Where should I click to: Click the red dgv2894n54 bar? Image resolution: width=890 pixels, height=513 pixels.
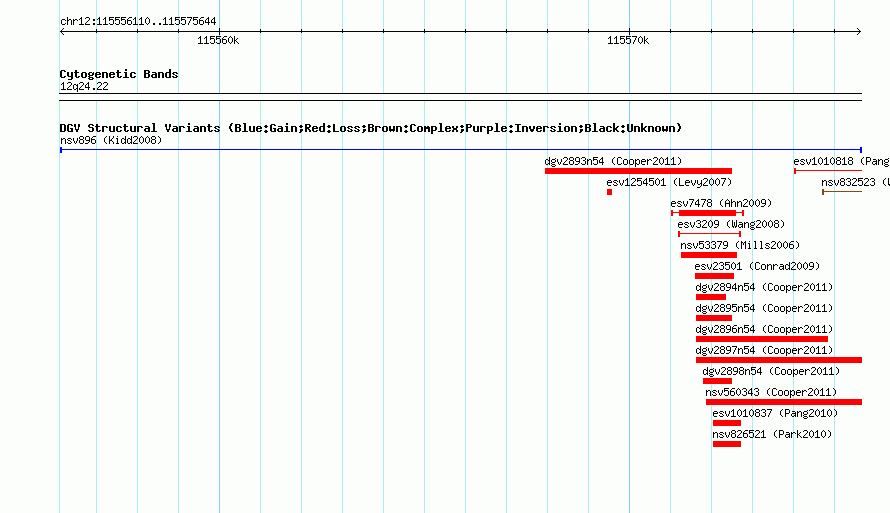[x=711, y=297]
